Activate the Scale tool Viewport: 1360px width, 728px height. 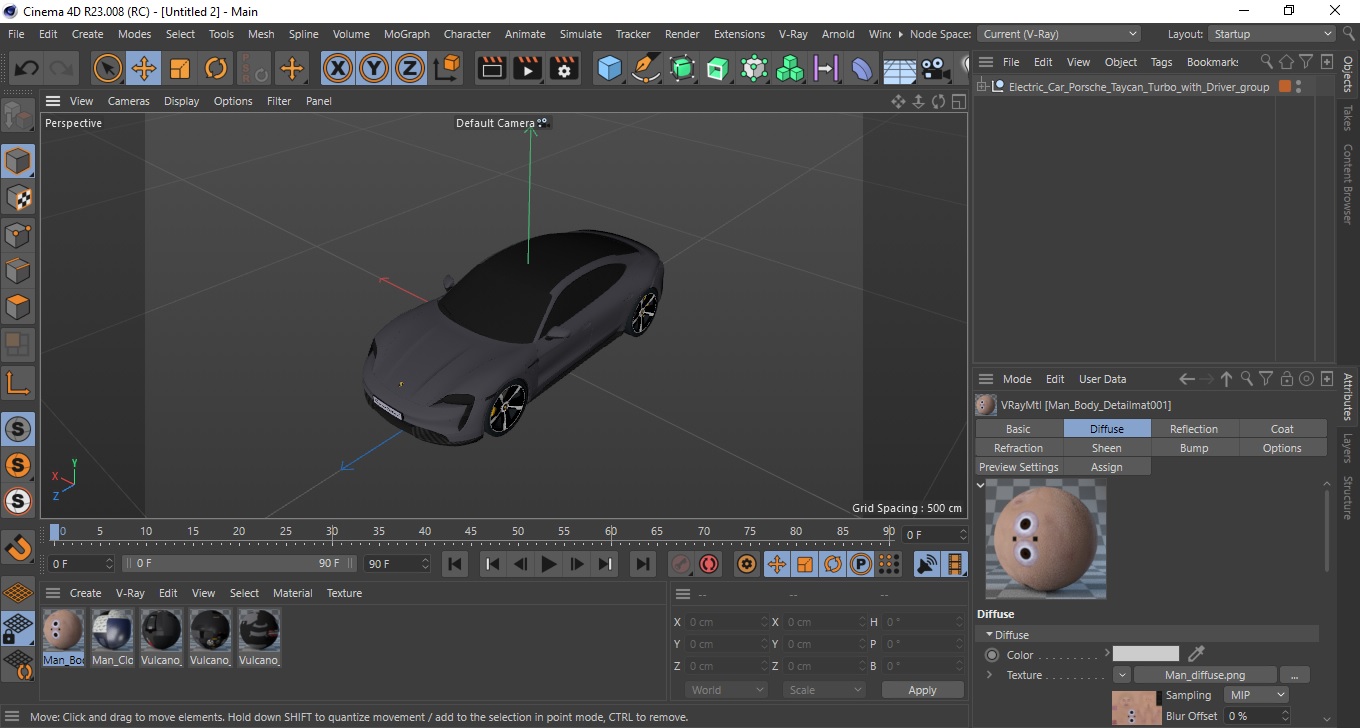point(180,68)
